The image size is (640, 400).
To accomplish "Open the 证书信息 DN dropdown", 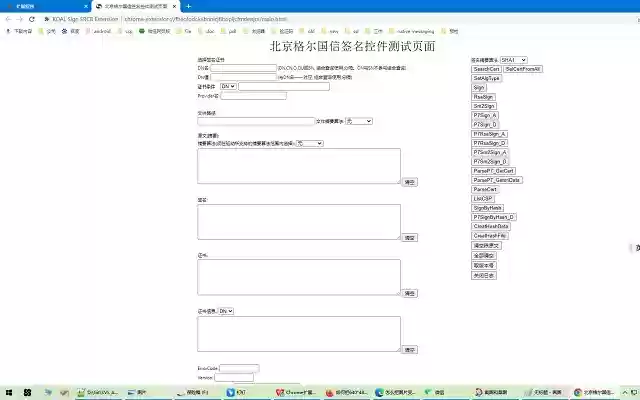I will (226, 311).
